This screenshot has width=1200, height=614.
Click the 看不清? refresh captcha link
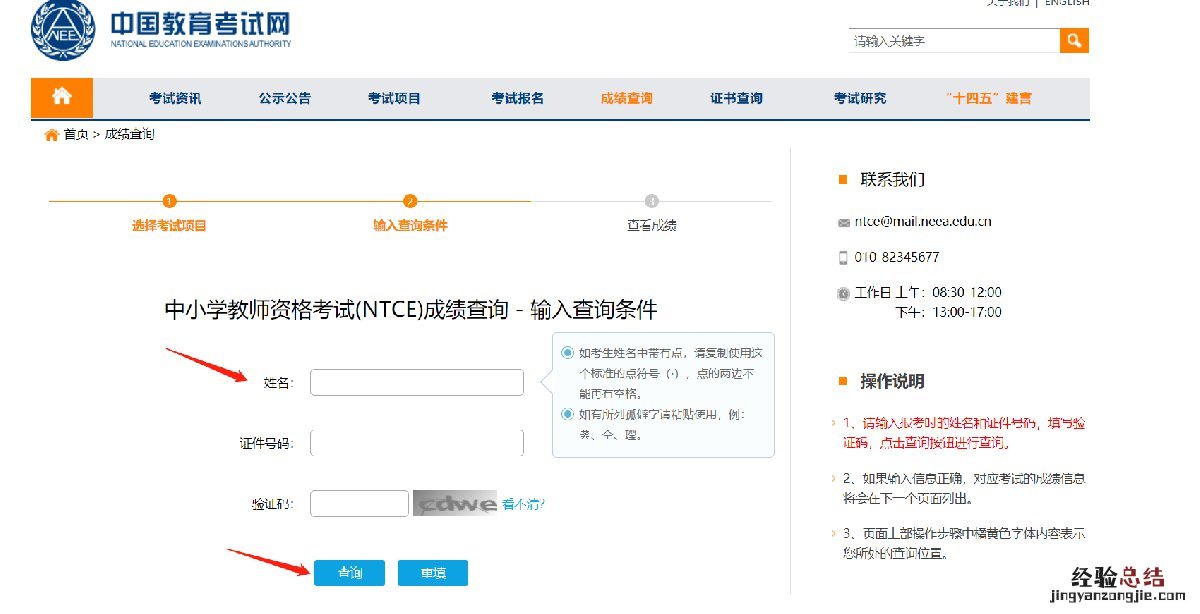click(523, 504)
